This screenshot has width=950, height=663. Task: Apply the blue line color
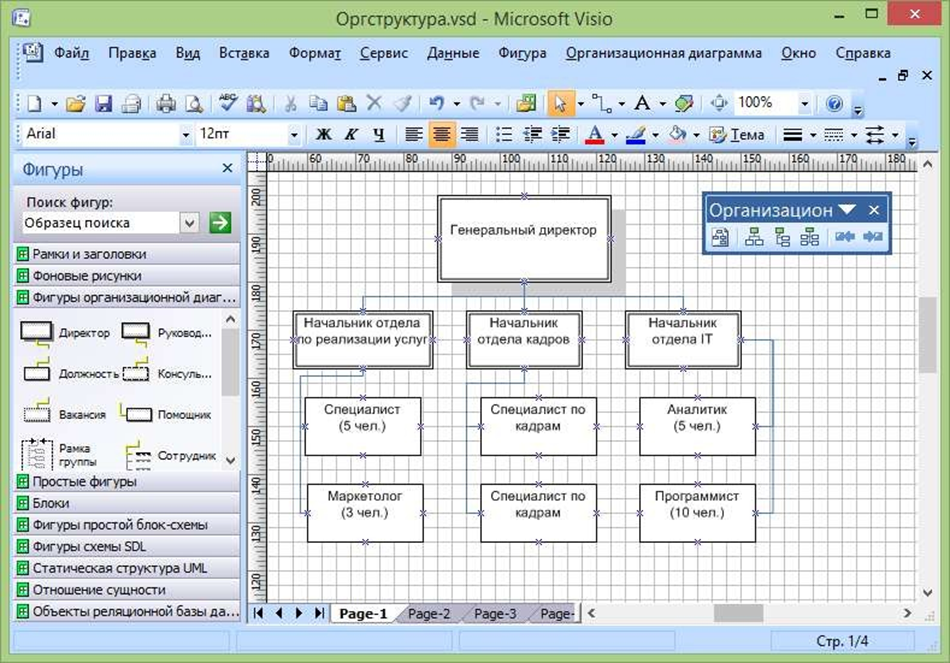pos(636,135)
